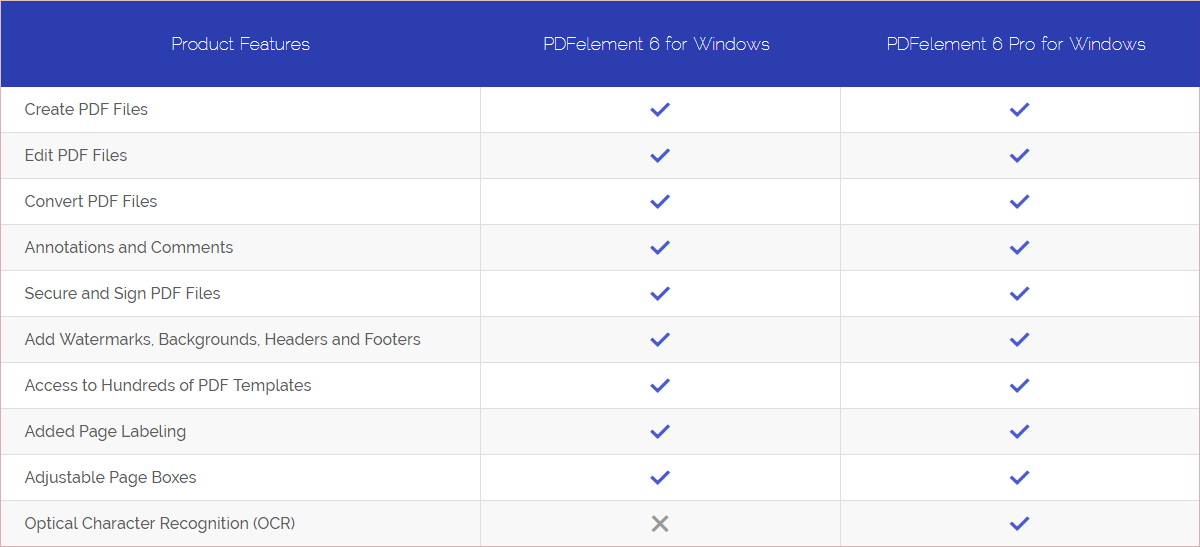Screen dimensions: 1200x547
Task: Click Secure and Sign checkmark for standard version
Action: 660,294
